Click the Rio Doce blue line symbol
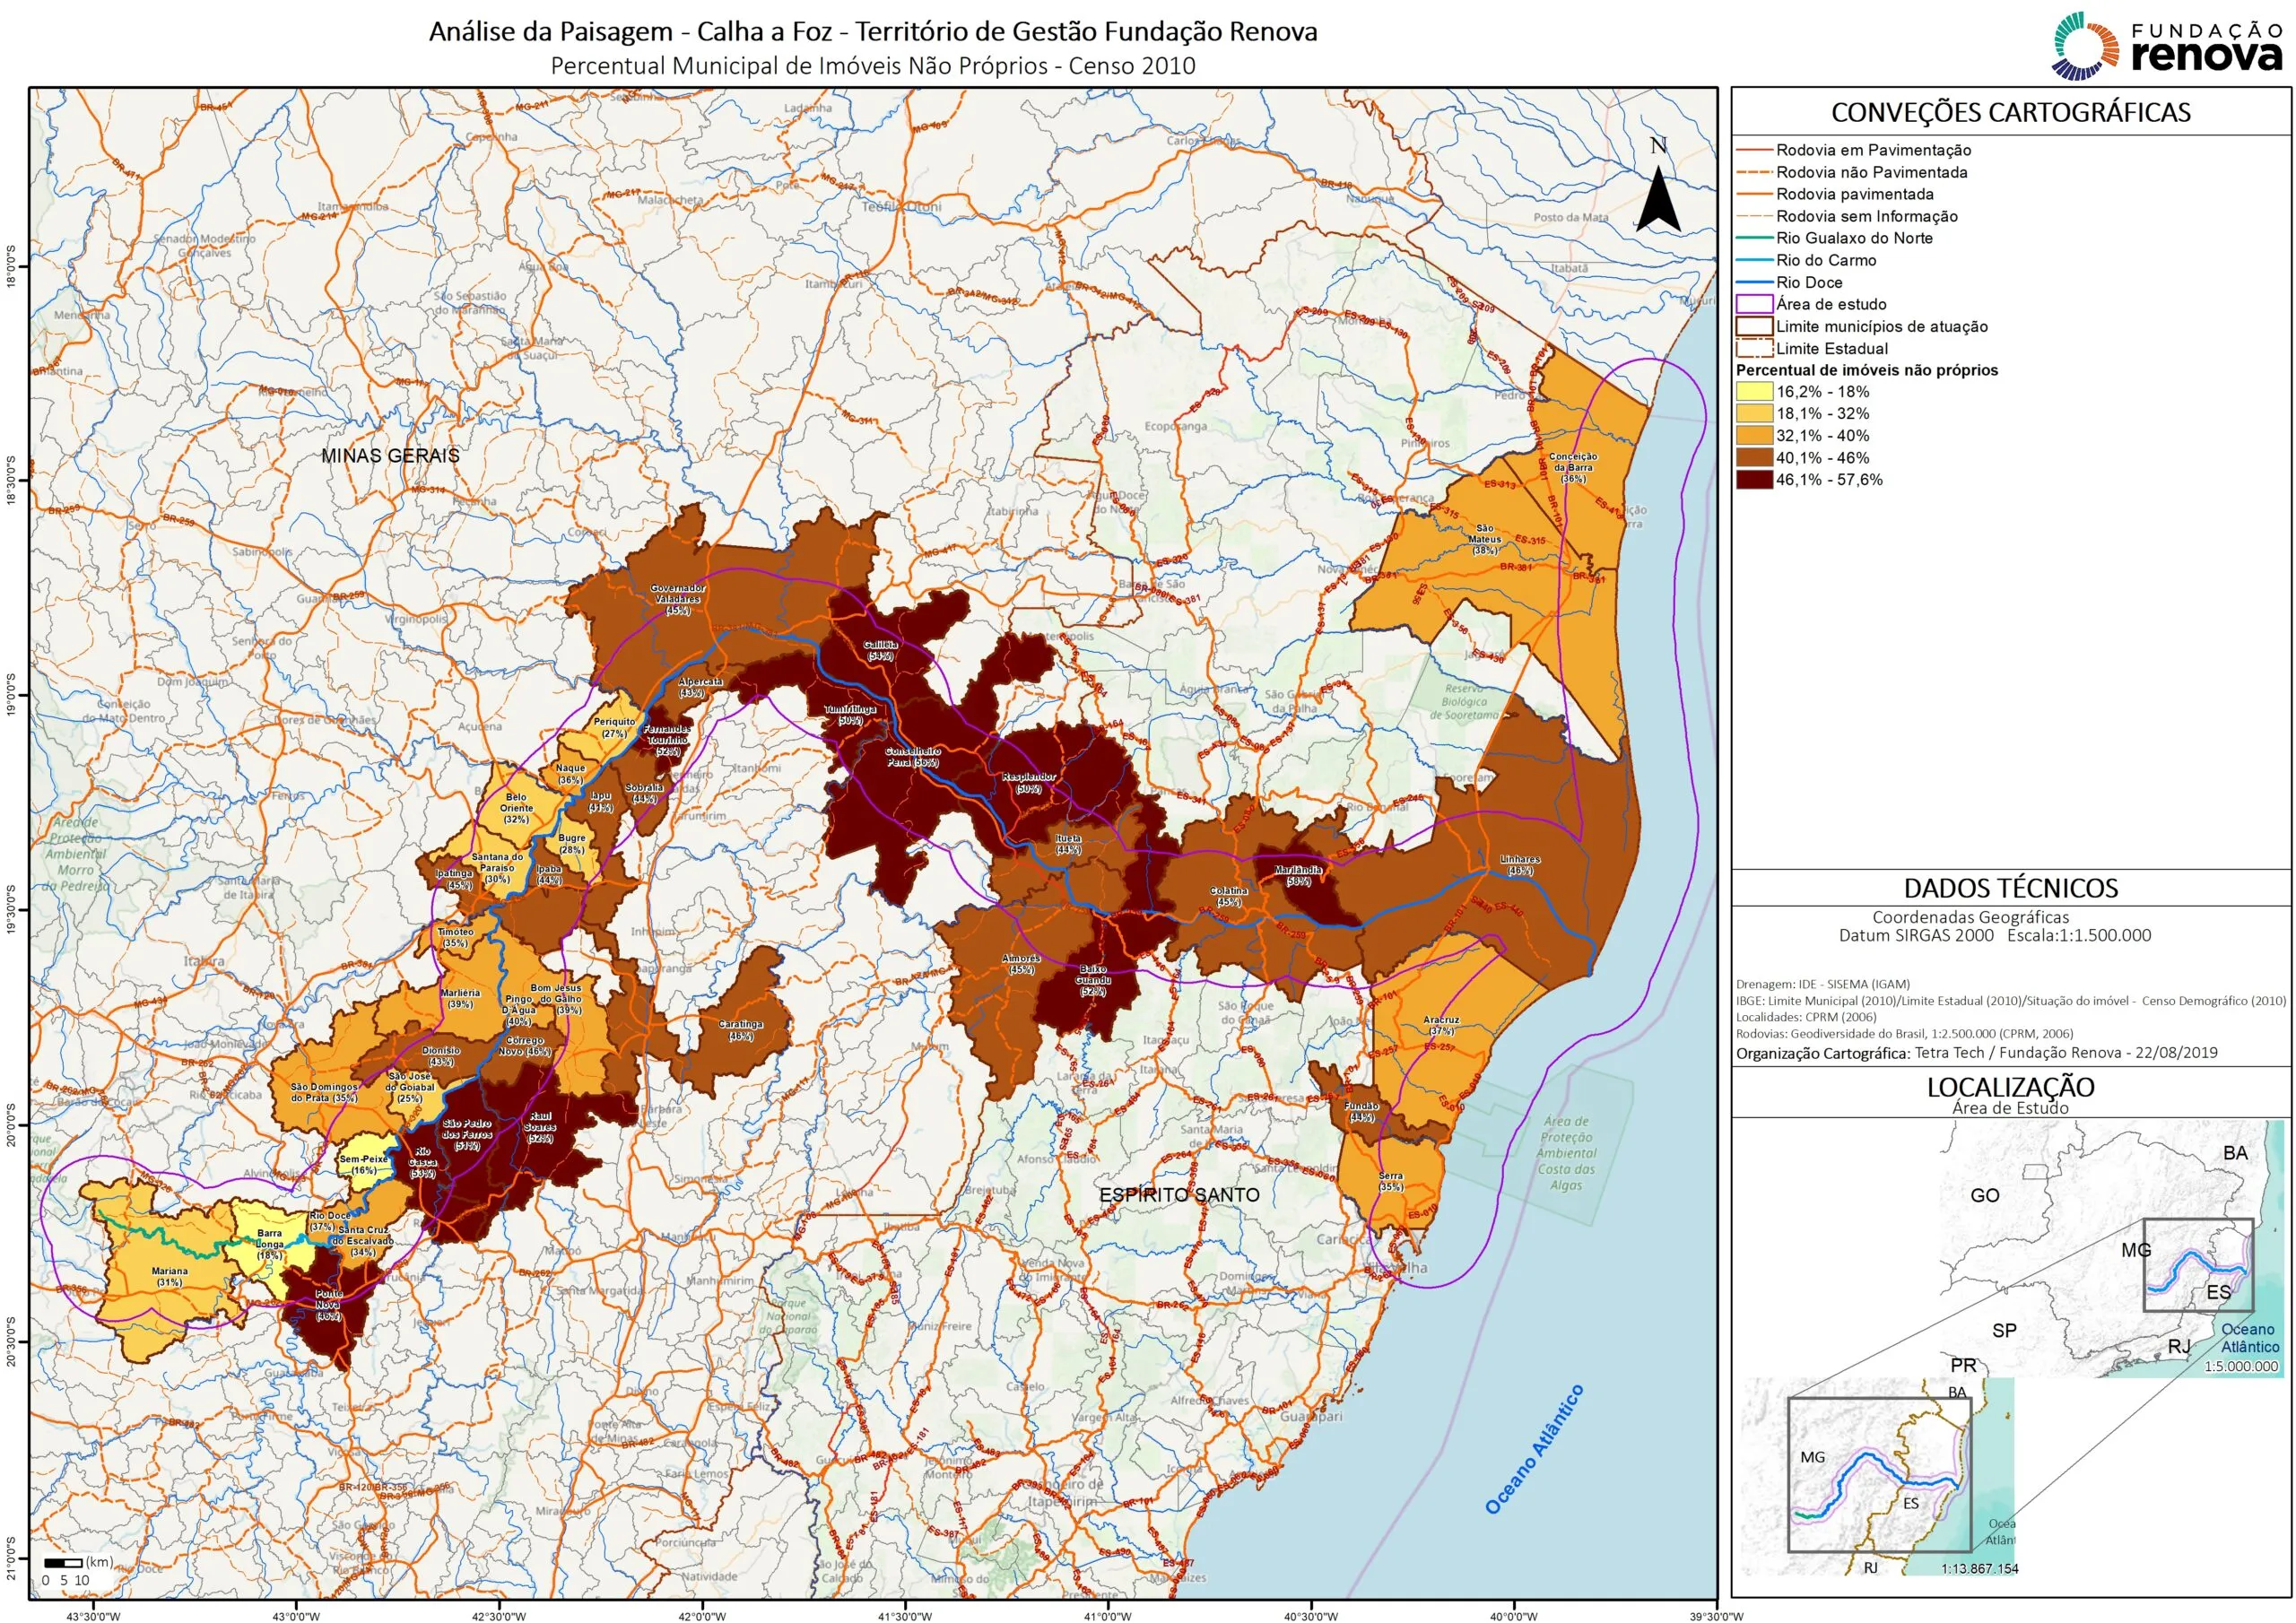This screenshot has width=2296, height=1623. point(1754,282)
